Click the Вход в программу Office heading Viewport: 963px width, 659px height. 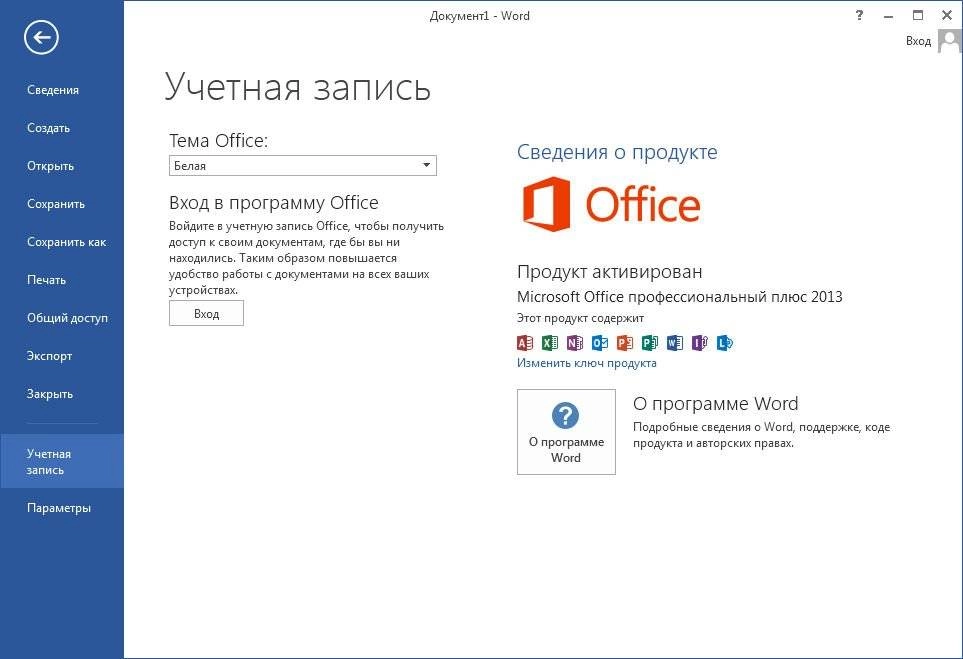click(x=273, y=203)
